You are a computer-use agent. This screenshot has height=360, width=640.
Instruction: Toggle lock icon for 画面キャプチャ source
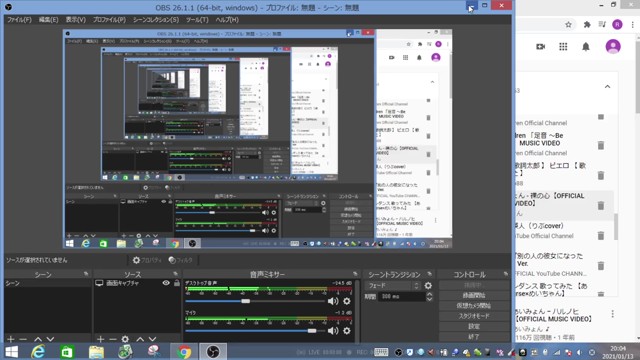tap(177, 283)
